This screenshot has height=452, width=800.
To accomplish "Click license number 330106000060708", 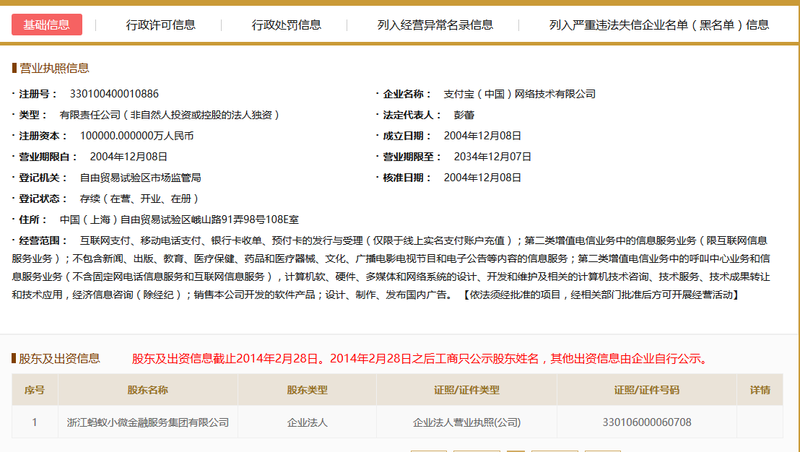I will [x=646, y=422].
